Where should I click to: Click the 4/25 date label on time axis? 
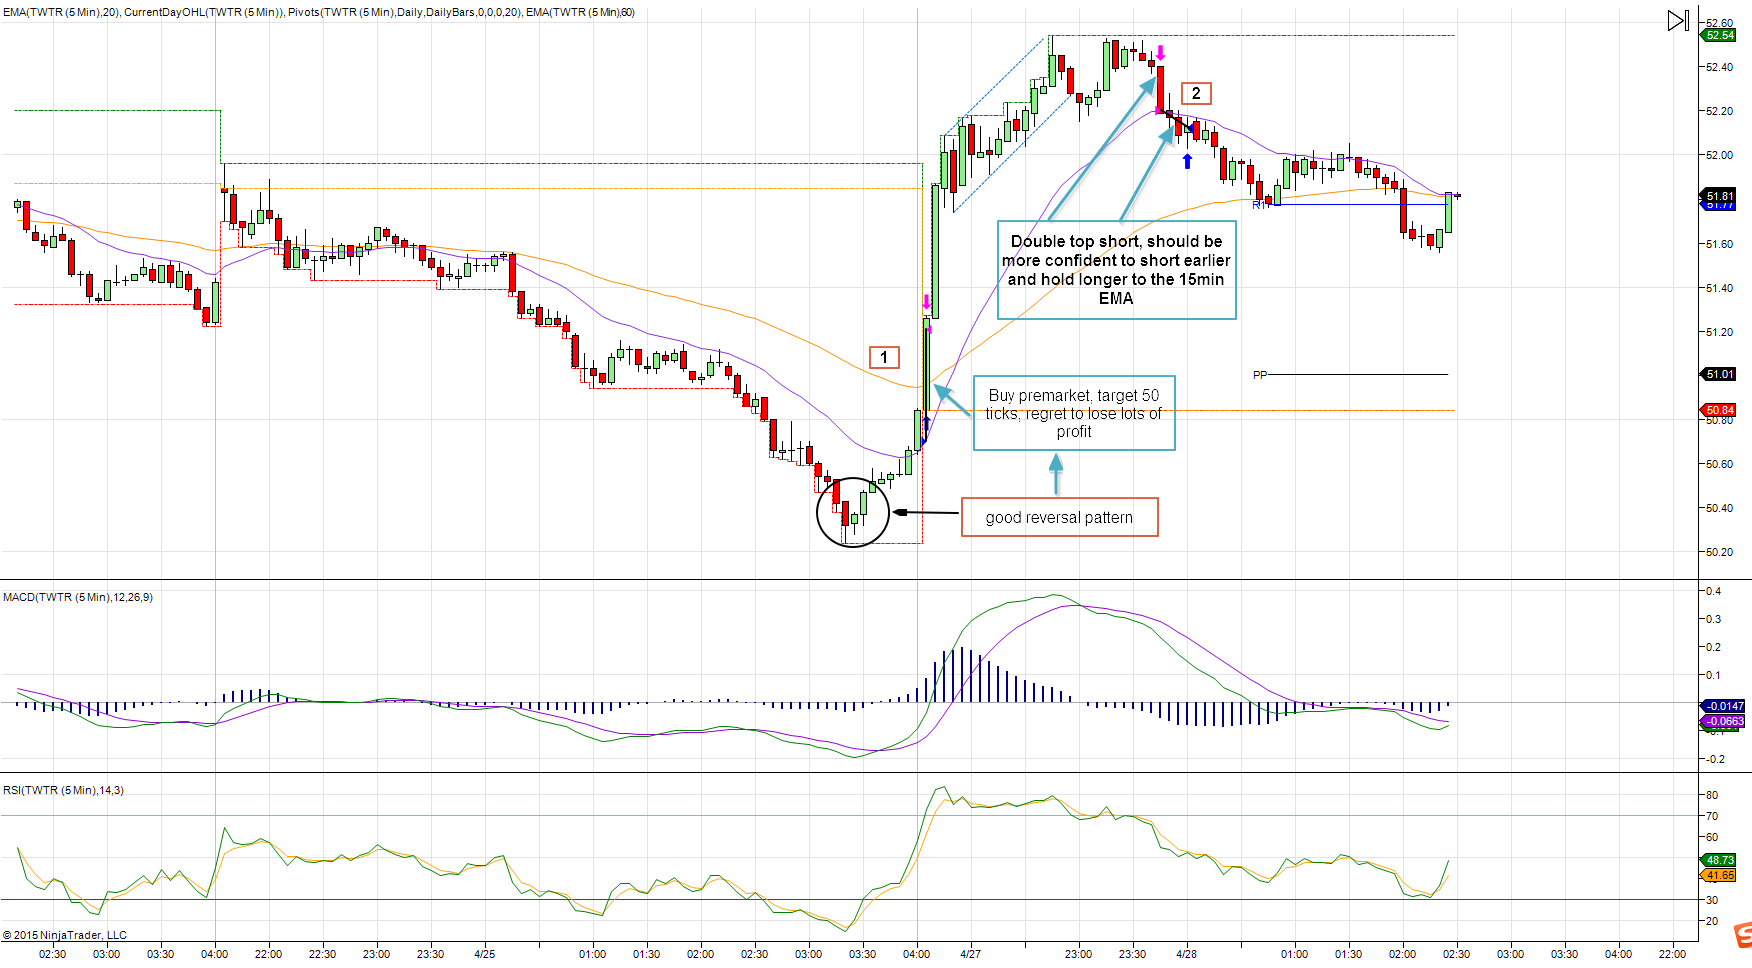[x=485, y=954]
